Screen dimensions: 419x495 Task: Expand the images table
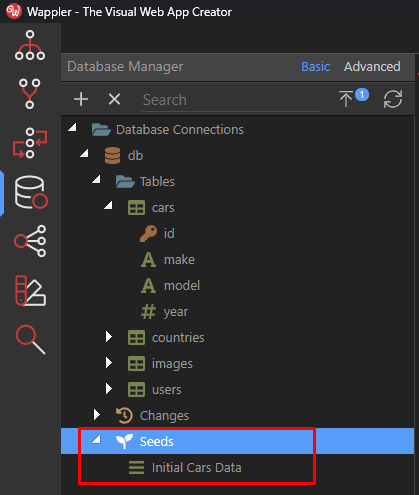point(109,363)
